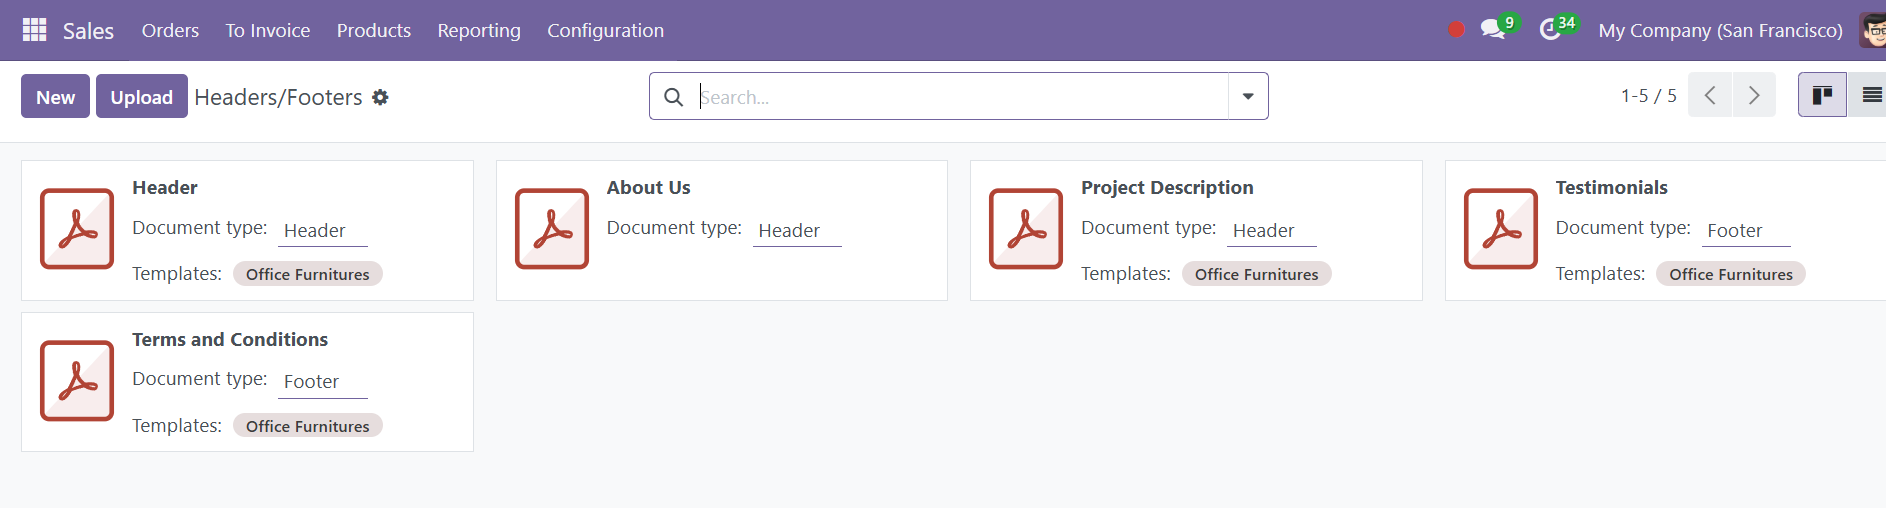Click the Upload button
The height and width of the screenshot is (508, 1886).
click(x=141, y=96)
